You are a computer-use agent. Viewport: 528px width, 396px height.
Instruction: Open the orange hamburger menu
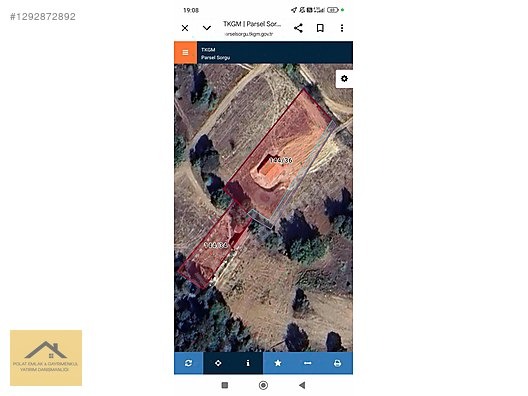tap(186, 53)
